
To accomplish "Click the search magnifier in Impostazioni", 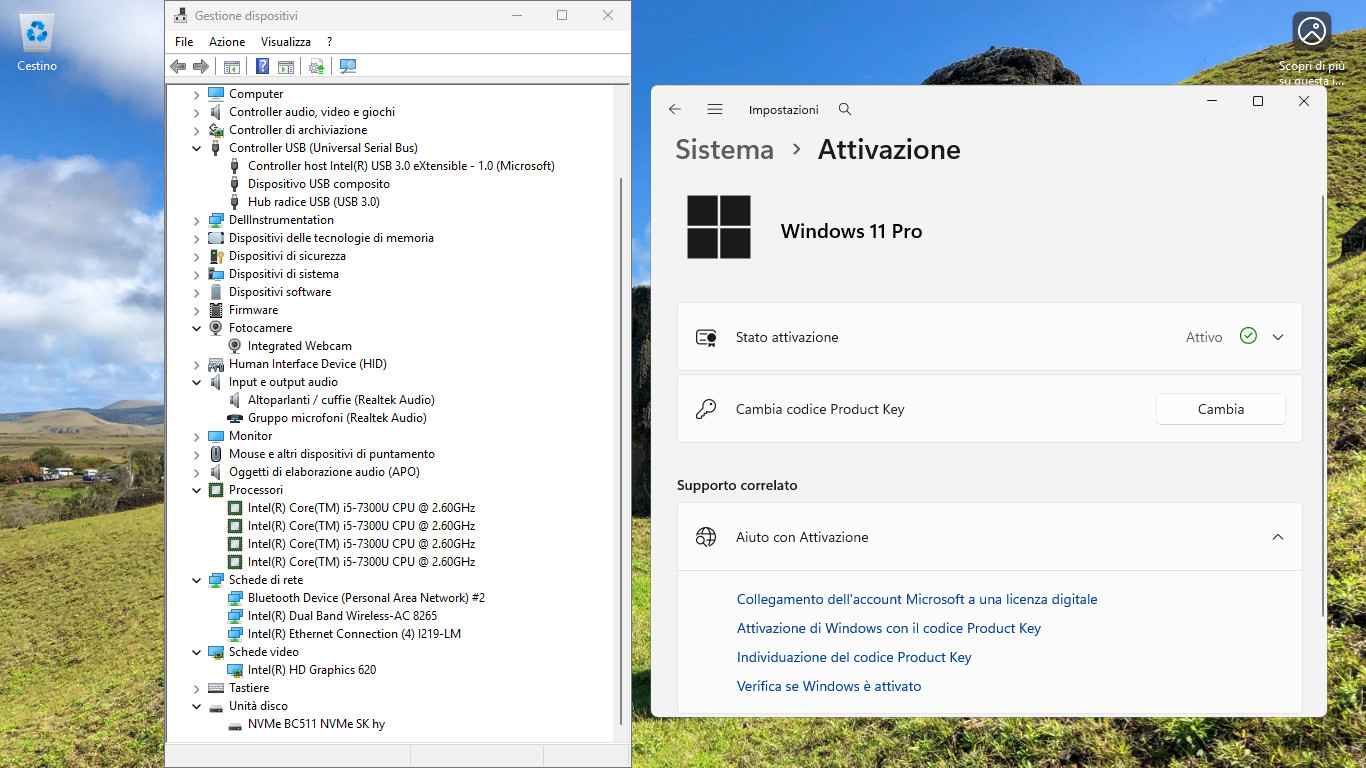I will click(x=845, y=109).
